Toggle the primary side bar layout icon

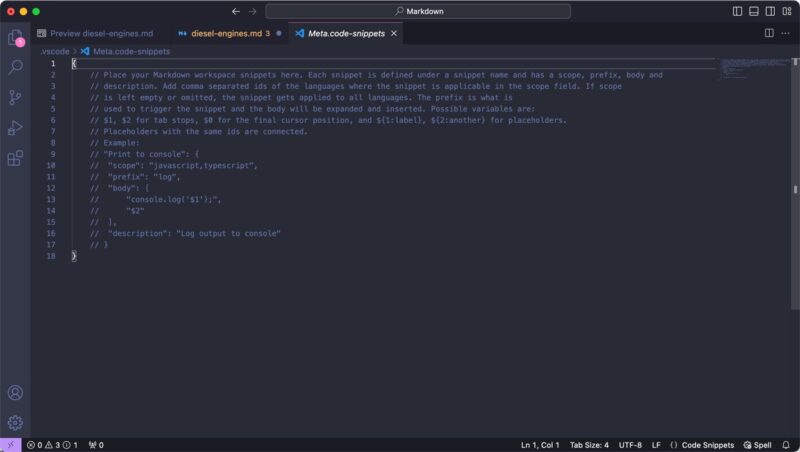pyautogui.click(x=737, y=11)
